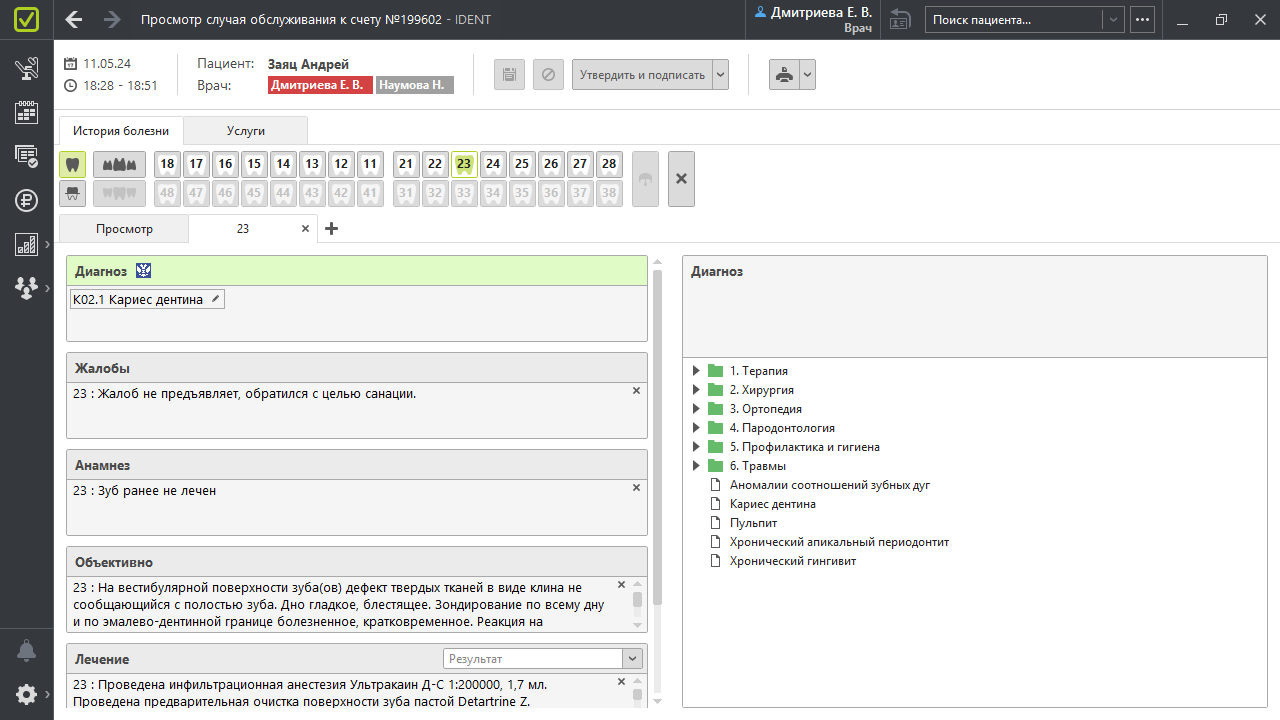Remove the Жалобы entry with X

(636, 391)
